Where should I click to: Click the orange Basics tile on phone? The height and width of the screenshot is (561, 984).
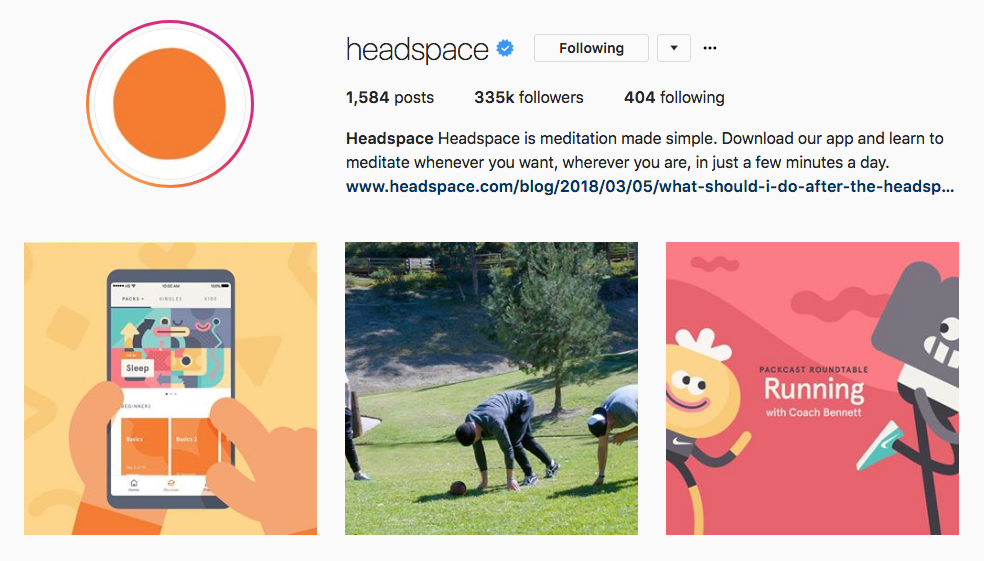(x=145, y=446)
